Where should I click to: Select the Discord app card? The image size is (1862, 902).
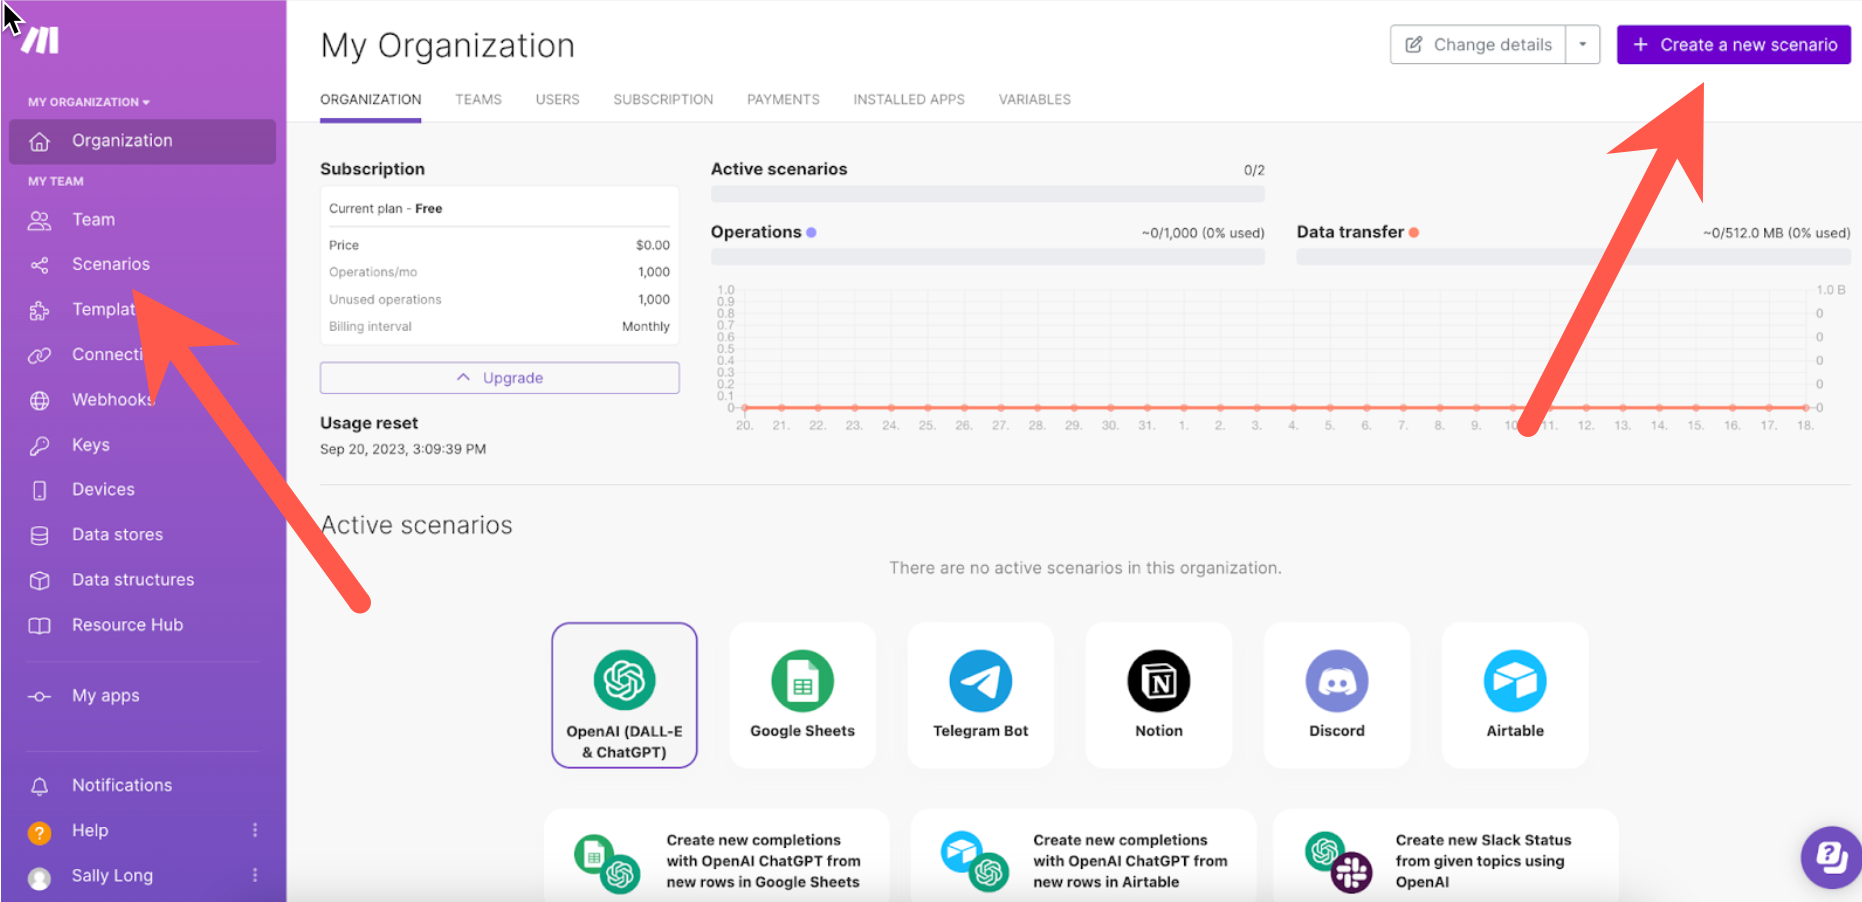click(x=1336, y=695)
